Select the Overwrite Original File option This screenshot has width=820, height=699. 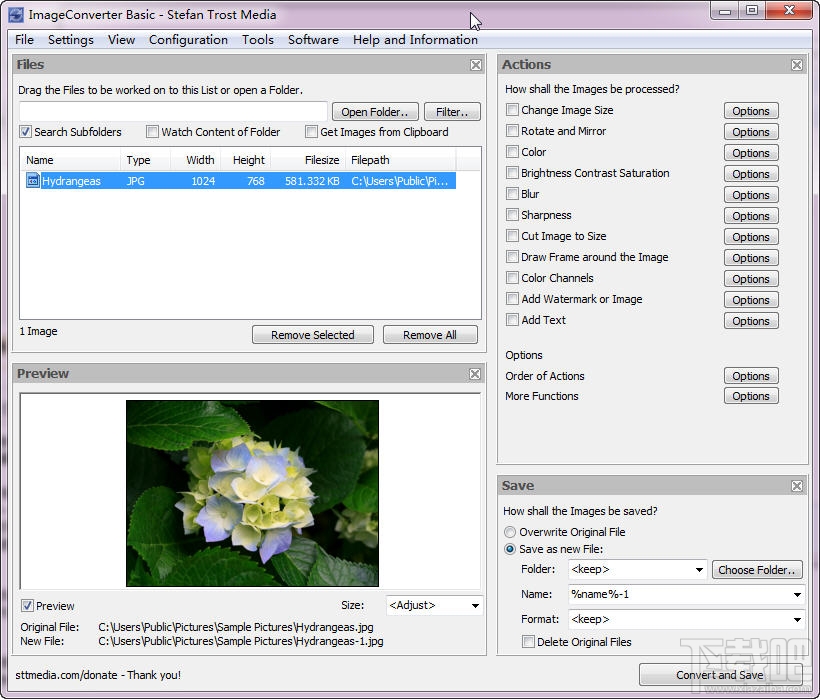510,532
